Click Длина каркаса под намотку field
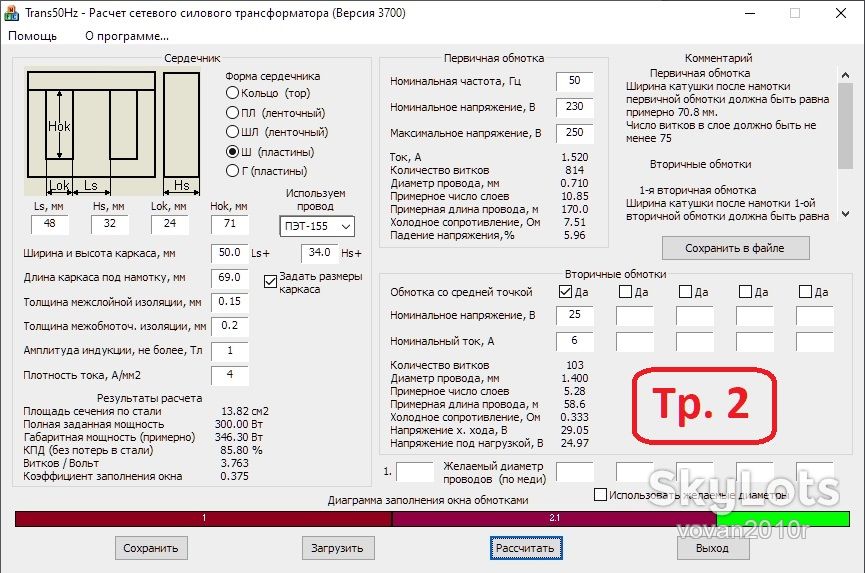The image size is (865, 573). [x=230, y=278]
